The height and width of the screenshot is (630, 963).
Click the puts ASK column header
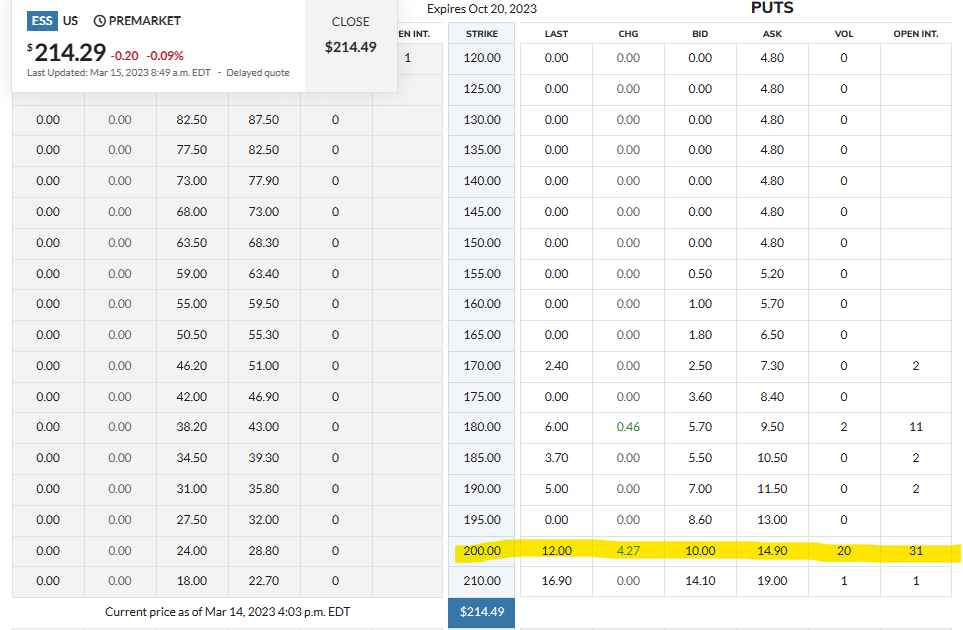coord(772,33)
